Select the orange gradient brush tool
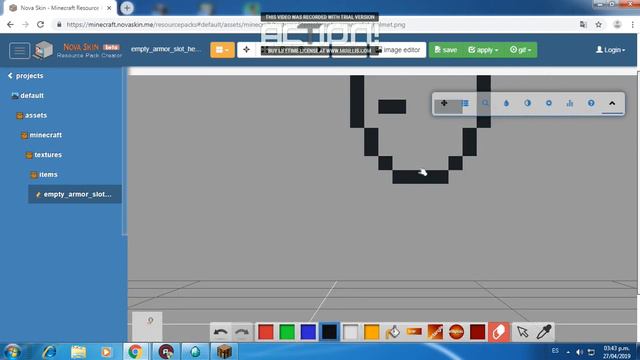 tap(435, 332)
